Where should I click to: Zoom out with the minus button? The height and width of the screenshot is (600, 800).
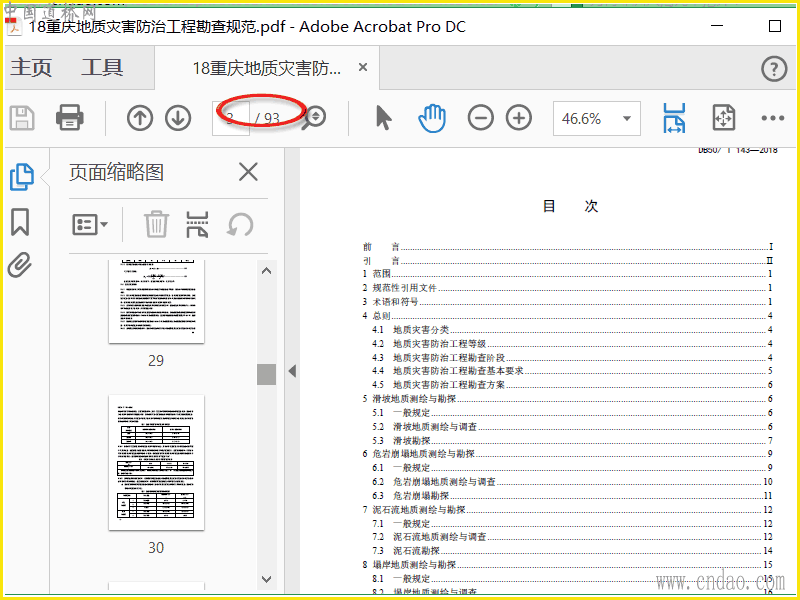point(481,118)
